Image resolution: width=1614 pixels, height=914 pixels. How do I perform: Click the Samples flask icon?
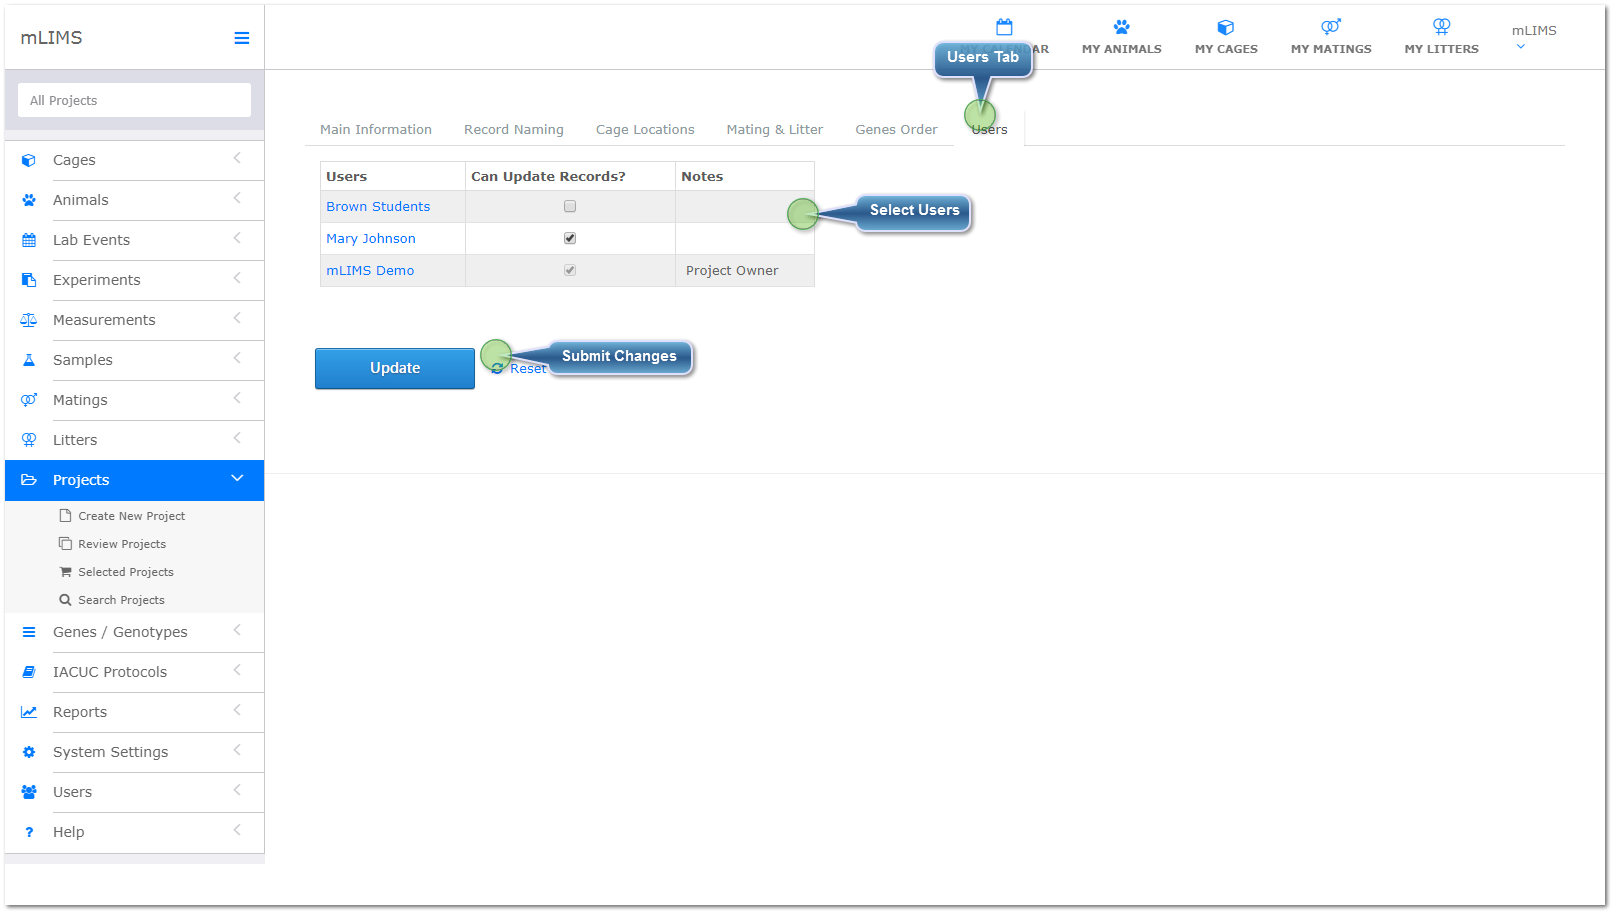click(x=29, y=360)
